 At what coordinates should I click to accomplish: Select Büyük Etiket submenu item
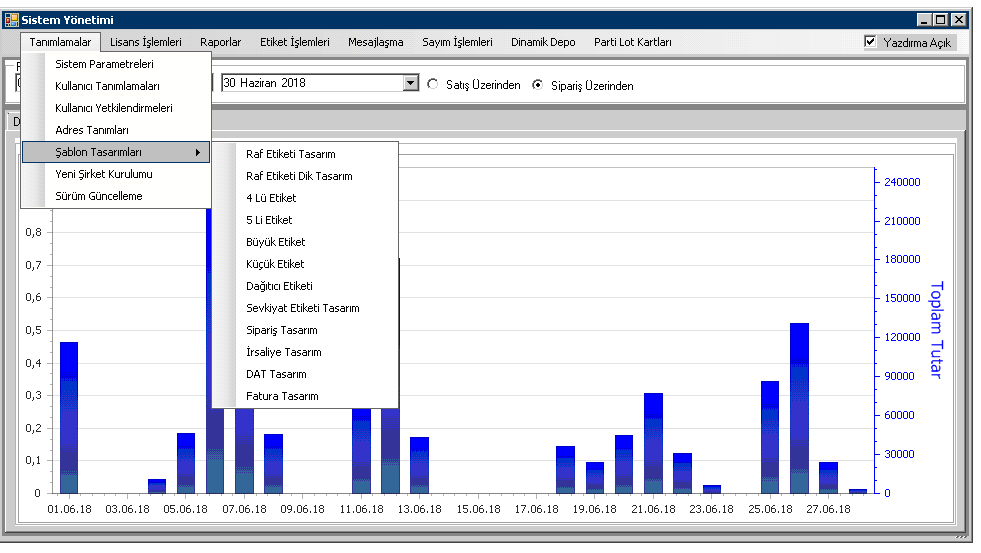click(x=305, y=241)
